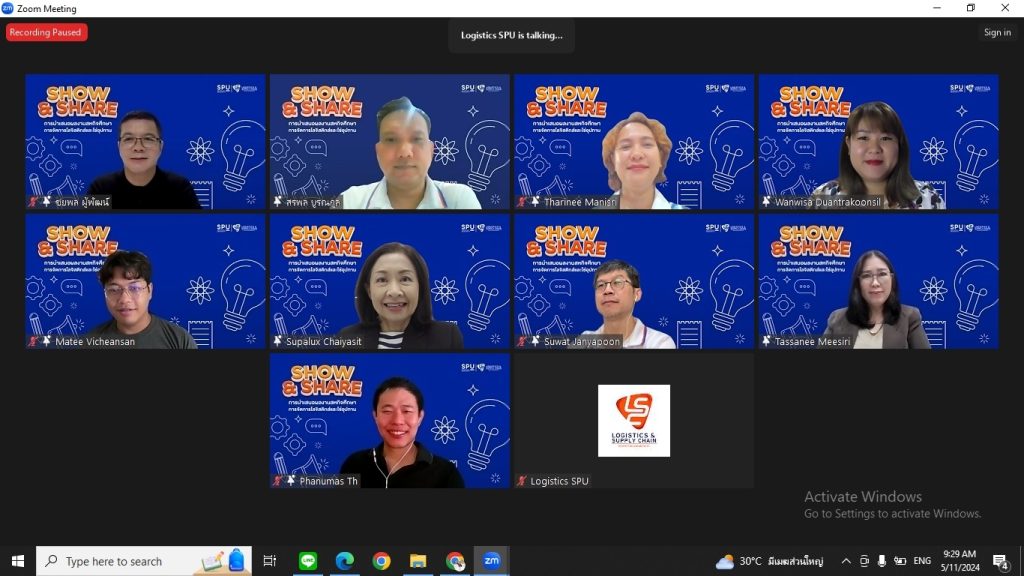Image resolution: width=1024 pixels, height=576 pixels.
Task: Click the Supalux Chaiyasit name label
Action: pyautogui.click(x=323, y=342)
